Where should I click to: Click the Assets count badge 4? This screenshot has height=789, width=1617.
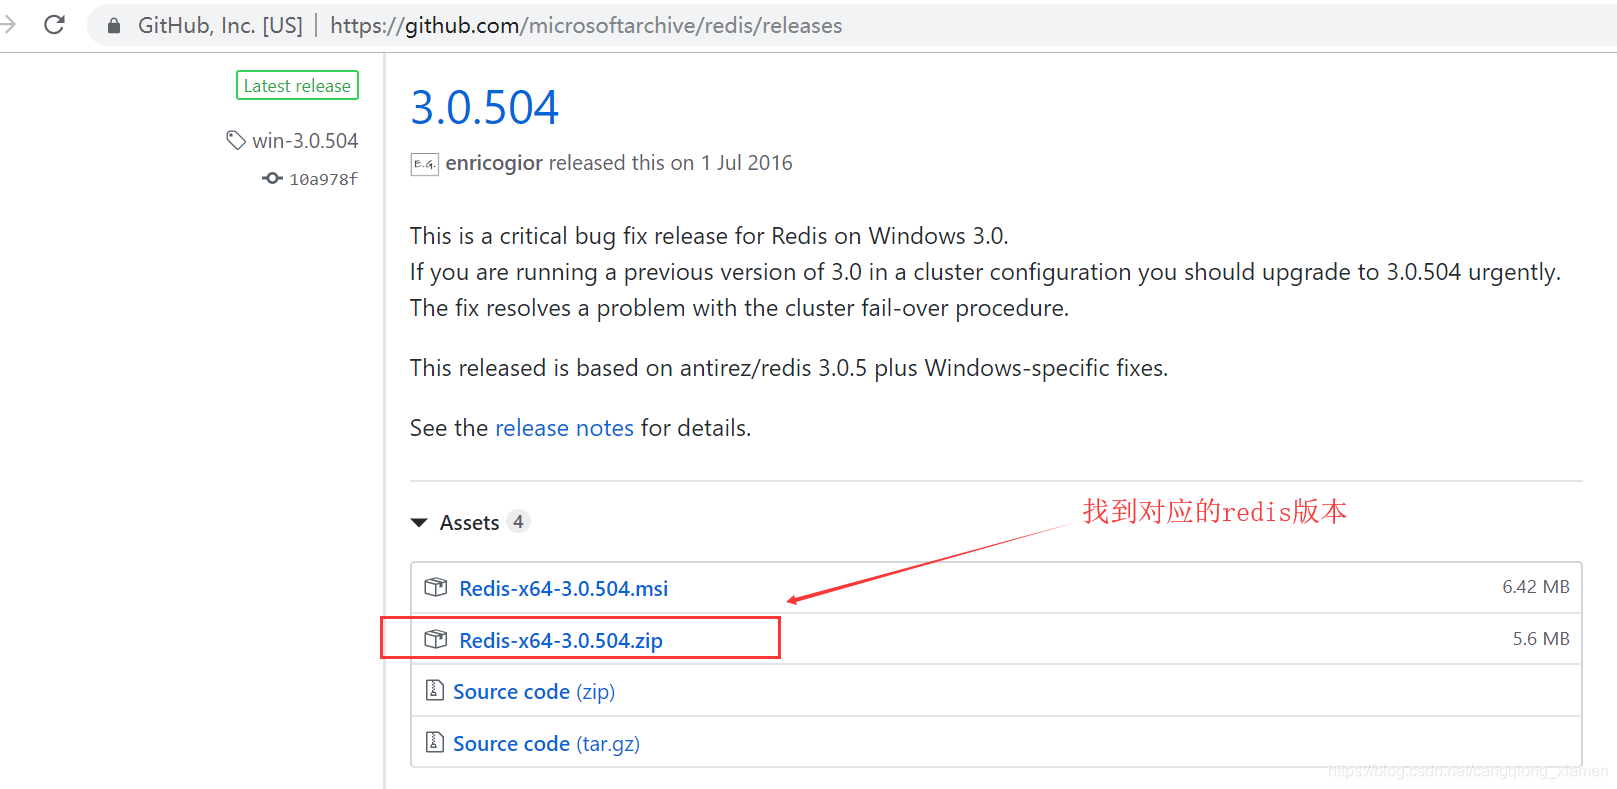tap(518, 522)
